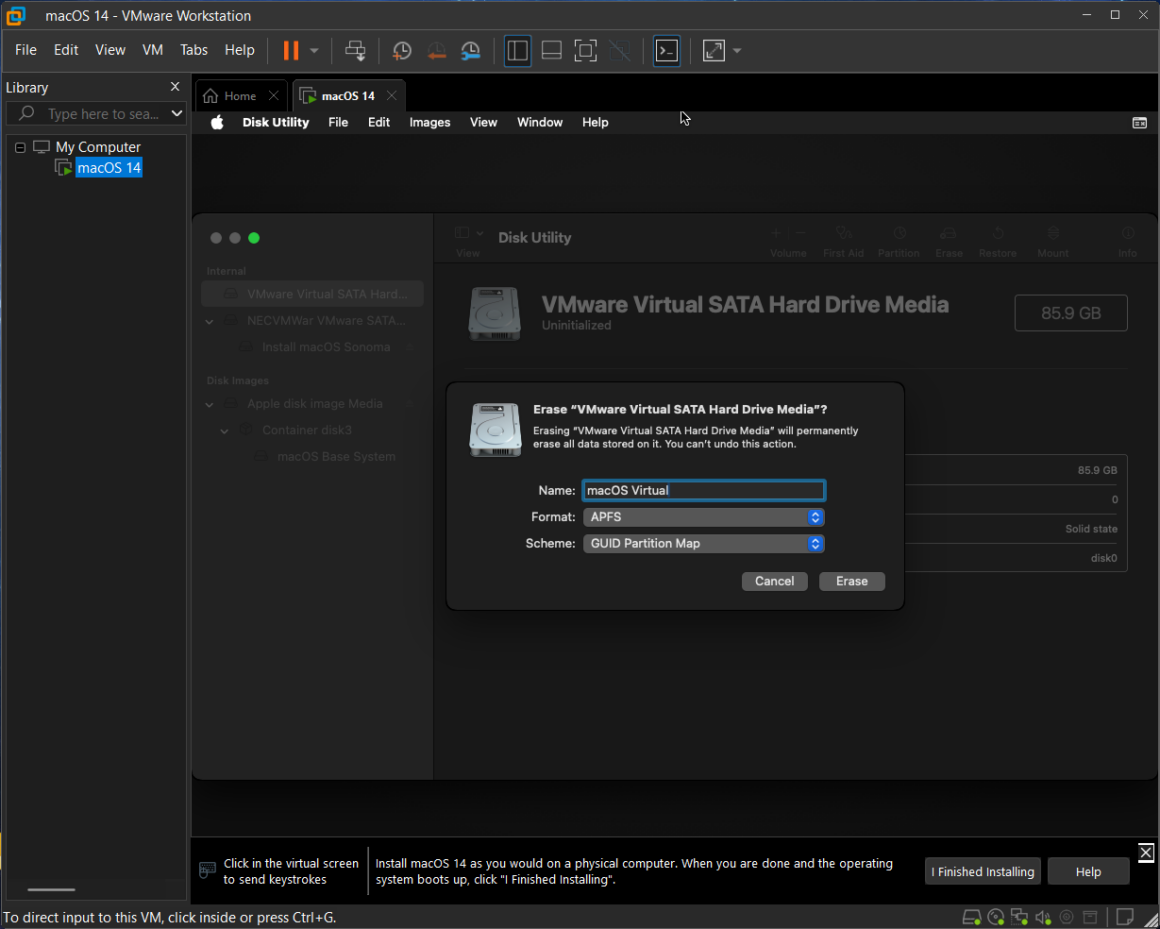Close the Home tab

[274, 96]
